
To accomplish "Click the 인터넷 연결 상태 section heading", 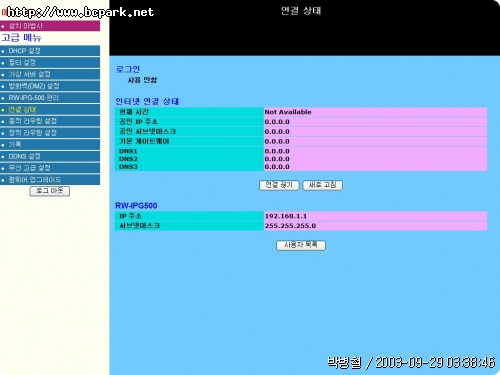I will point(147,101).
